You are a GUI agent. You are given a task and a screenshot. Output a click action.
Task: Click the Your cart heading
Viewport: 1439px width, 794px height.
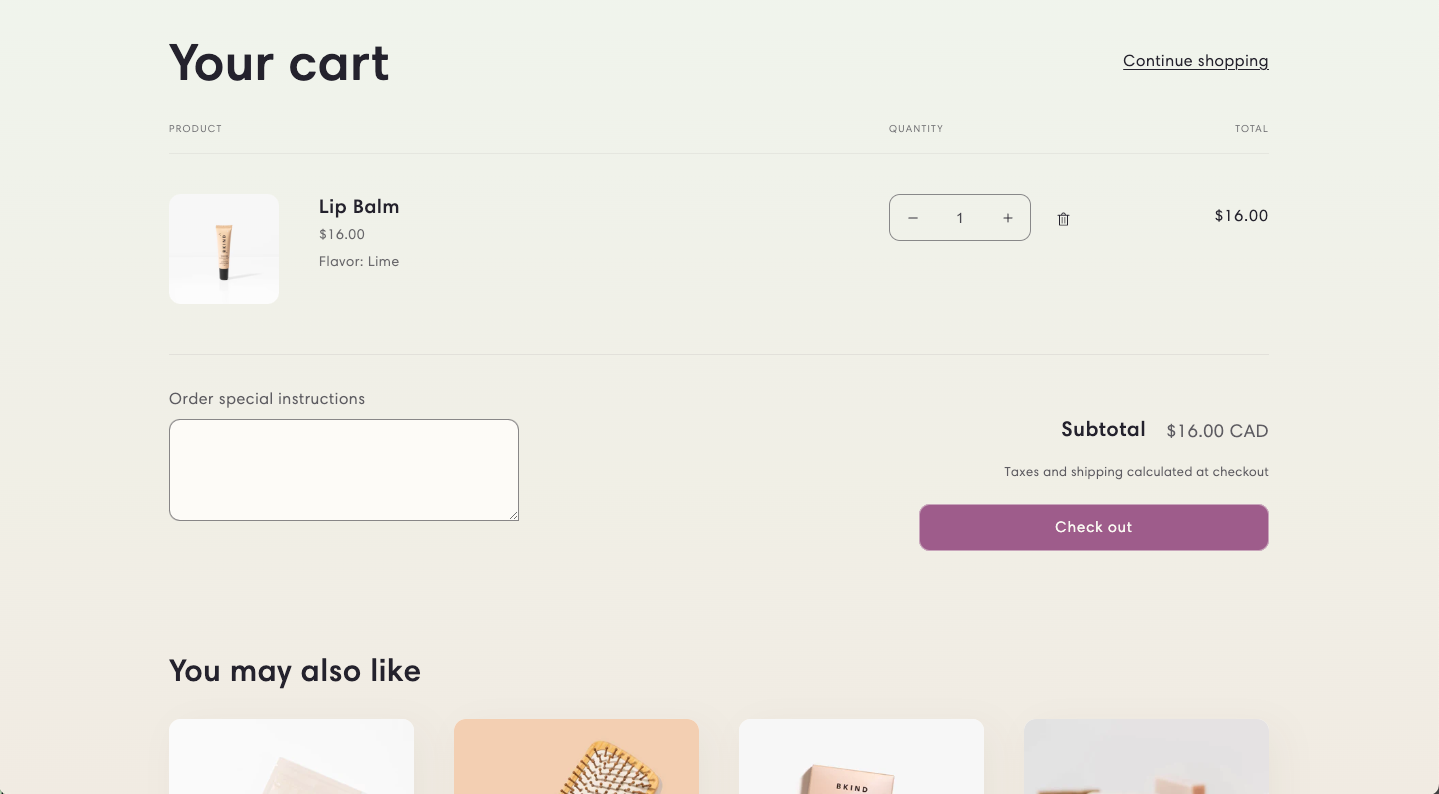[279, 63]
